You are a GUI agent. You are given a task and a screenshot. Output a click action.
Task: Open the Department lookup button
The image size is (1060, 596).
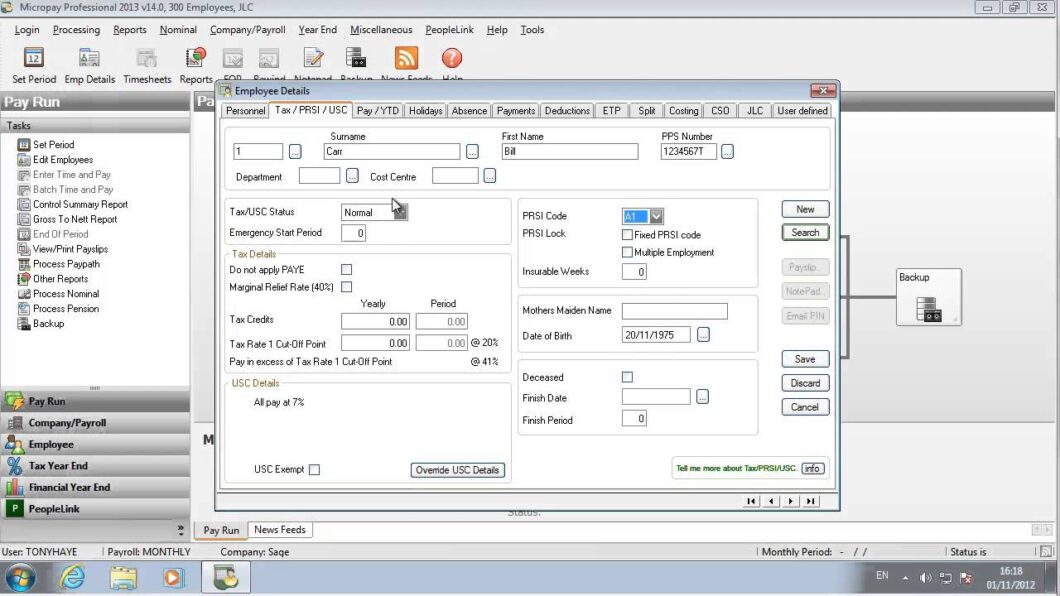(352, 176)
